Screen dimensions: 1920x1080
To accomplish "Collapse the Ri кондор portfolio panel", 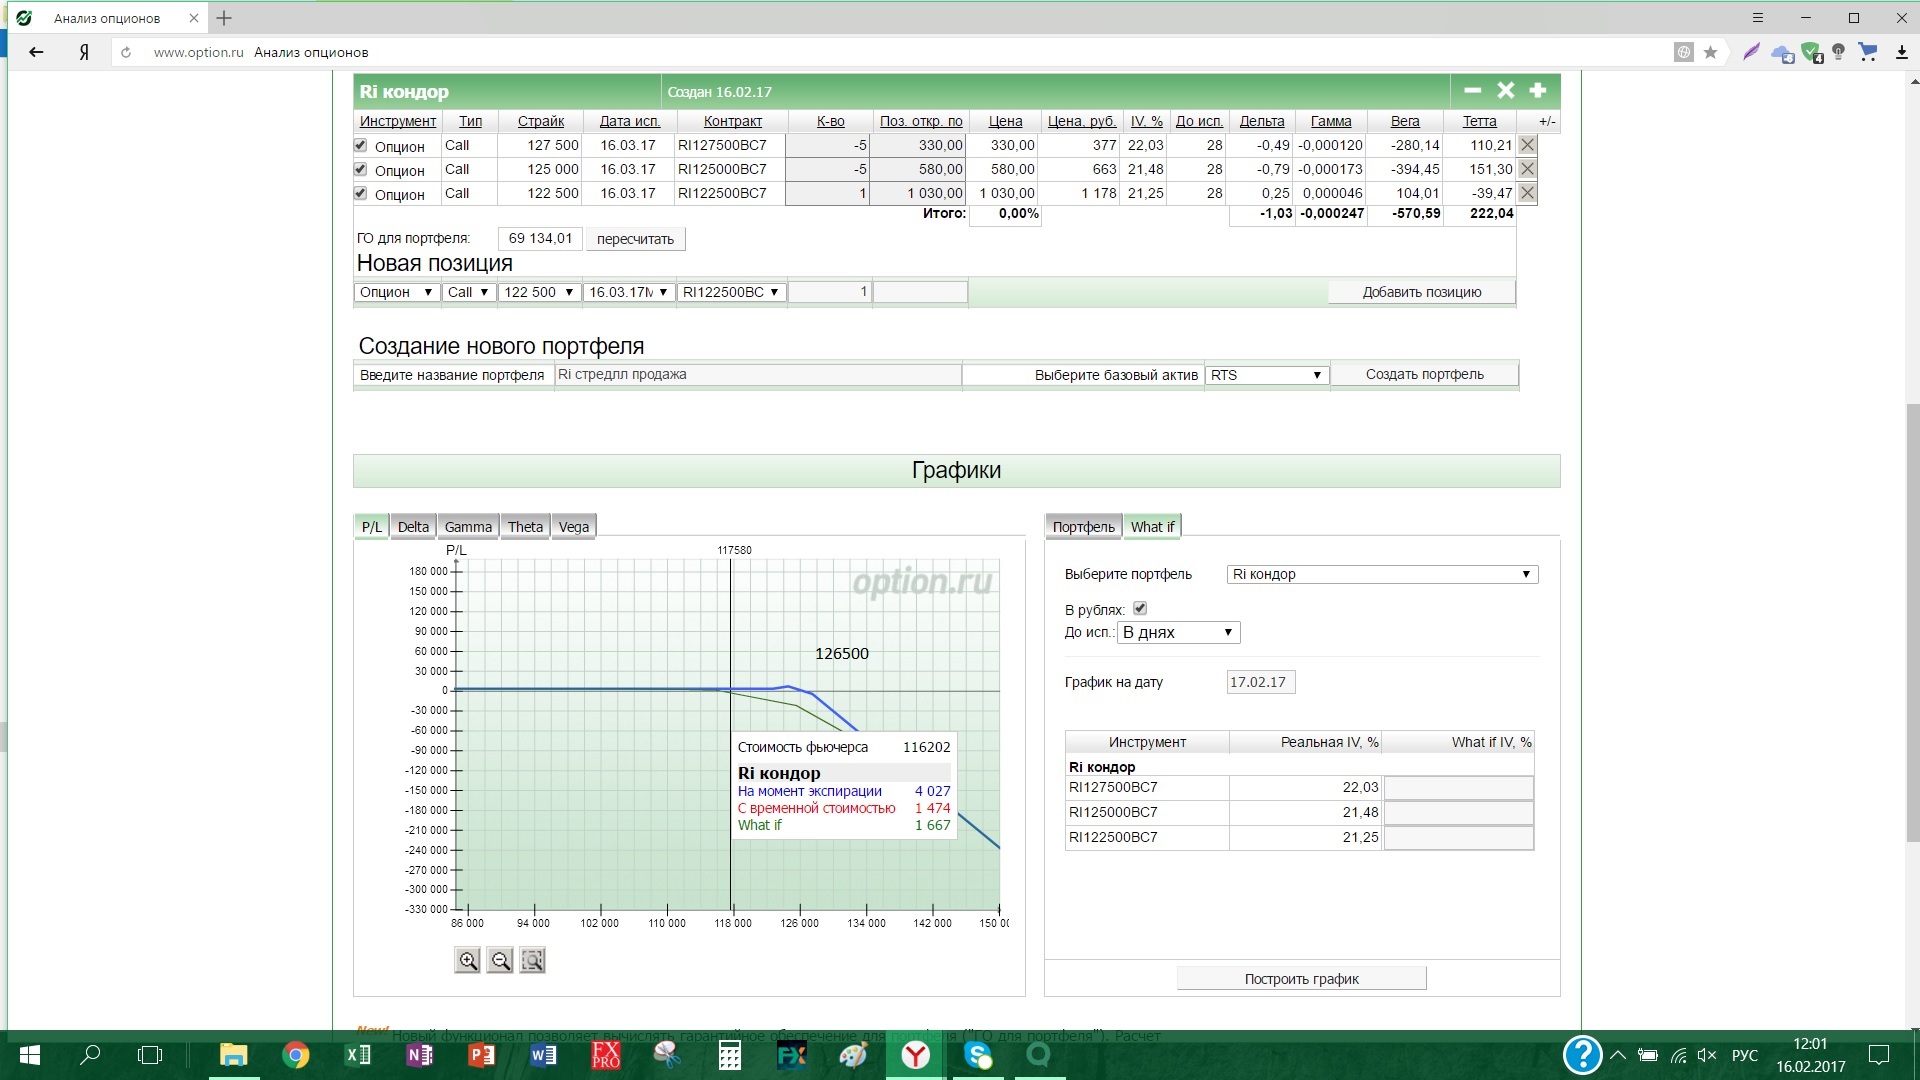I will coord(1472,91).
